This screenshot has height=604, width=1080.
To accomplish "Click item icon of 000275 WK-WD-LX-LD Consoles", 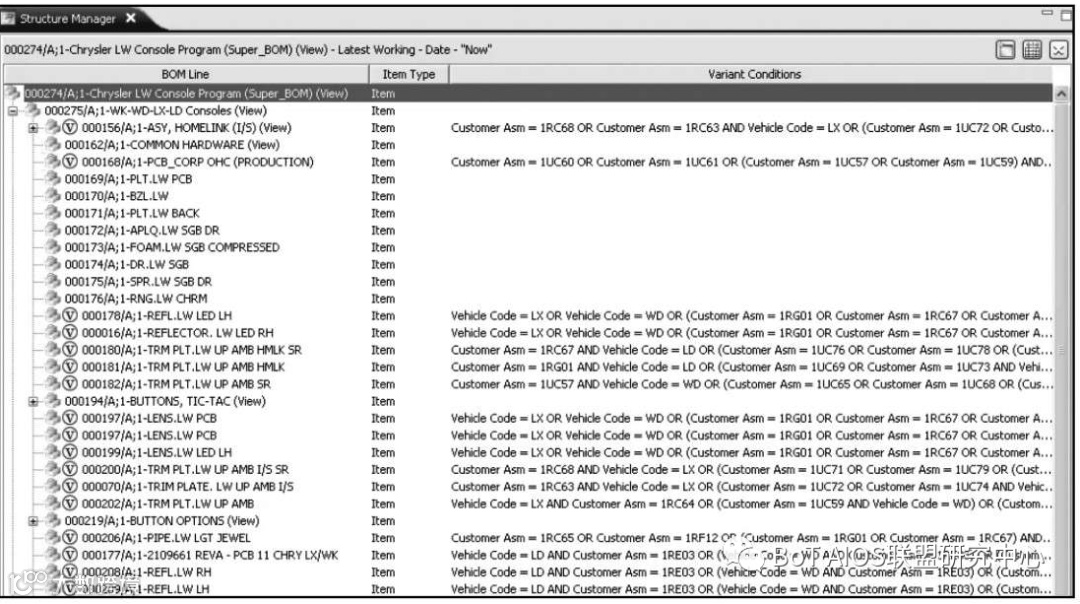I will (32, 110).
